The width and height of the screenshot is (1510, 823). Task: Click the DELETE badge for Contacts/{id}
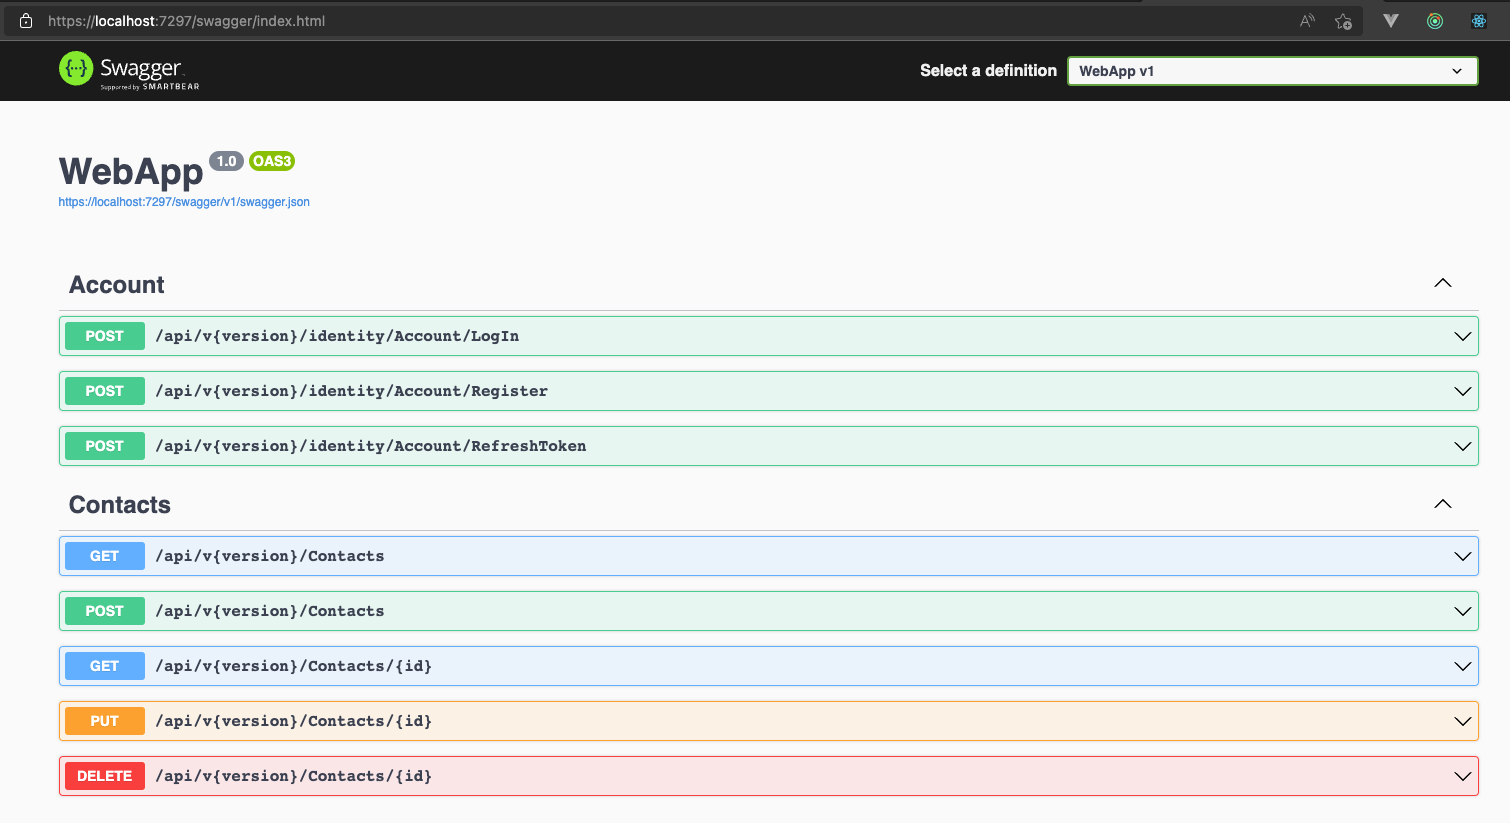(105, 776)
